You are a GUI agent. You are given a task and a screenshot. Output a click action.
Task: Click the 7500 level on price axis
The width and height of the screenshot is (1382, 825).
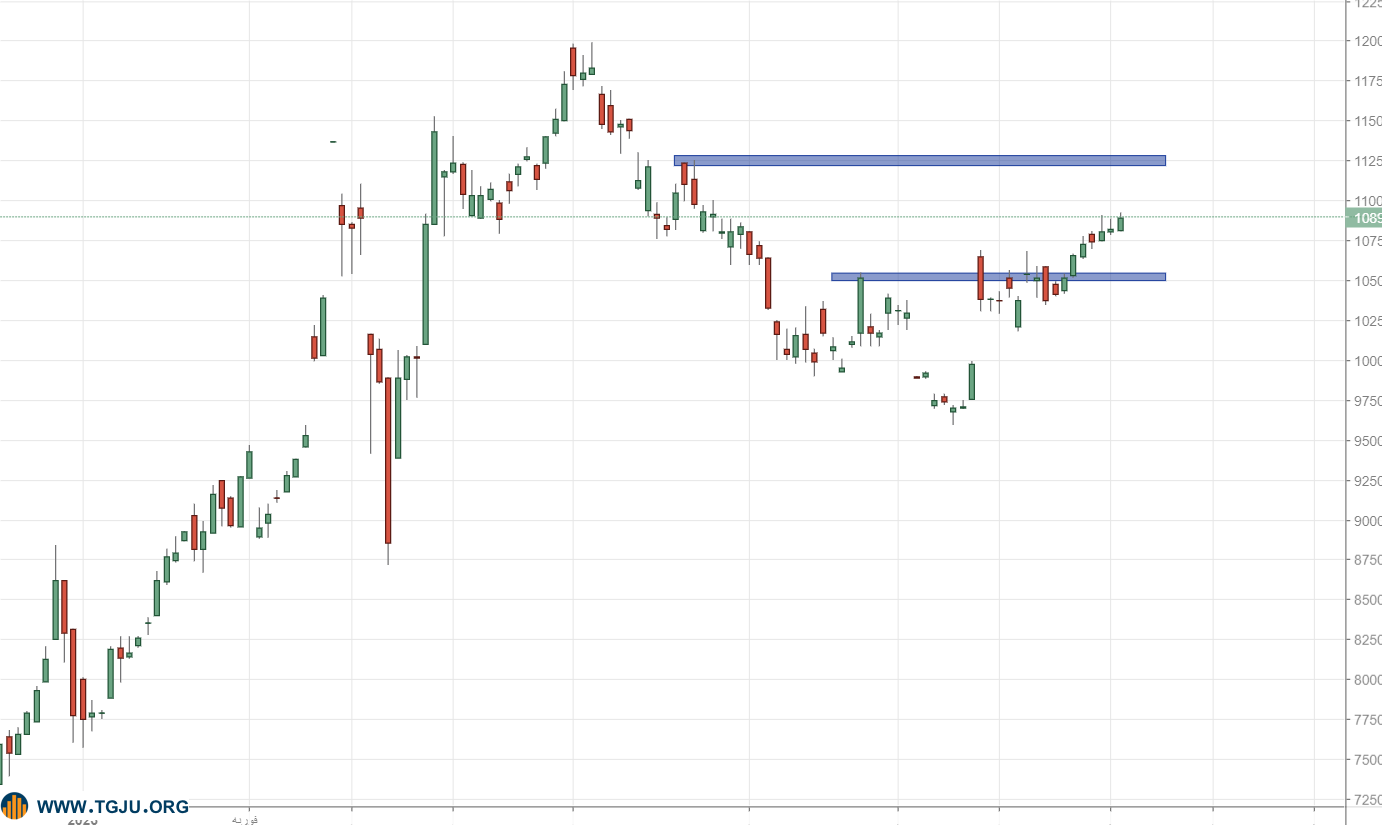1366,760
